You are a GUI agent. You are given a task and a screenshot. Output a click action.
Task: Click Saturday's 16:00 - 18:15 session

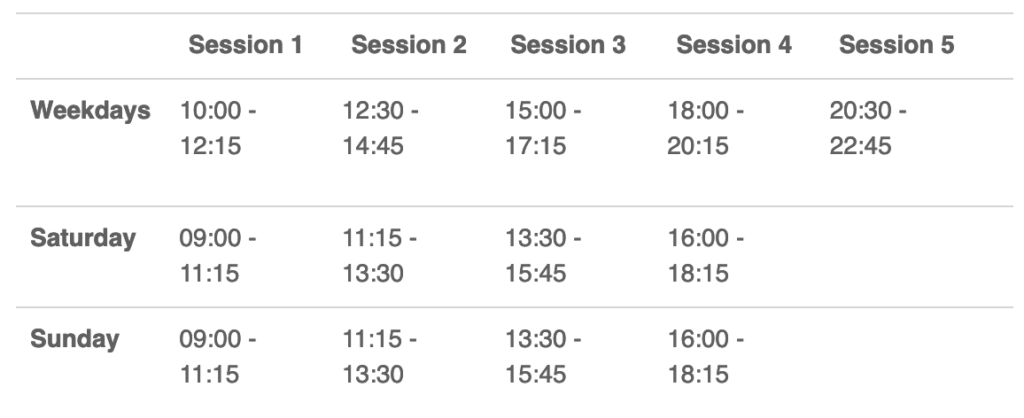coord(705,255)
